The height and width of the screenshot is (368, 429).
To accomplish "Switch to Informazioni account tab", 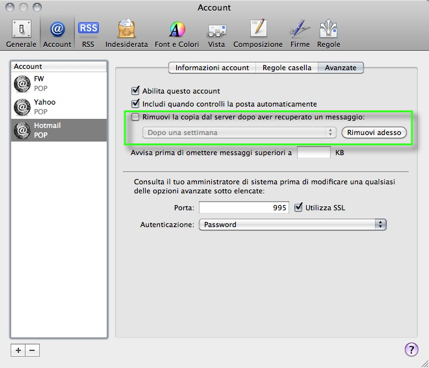I will 212,68.
